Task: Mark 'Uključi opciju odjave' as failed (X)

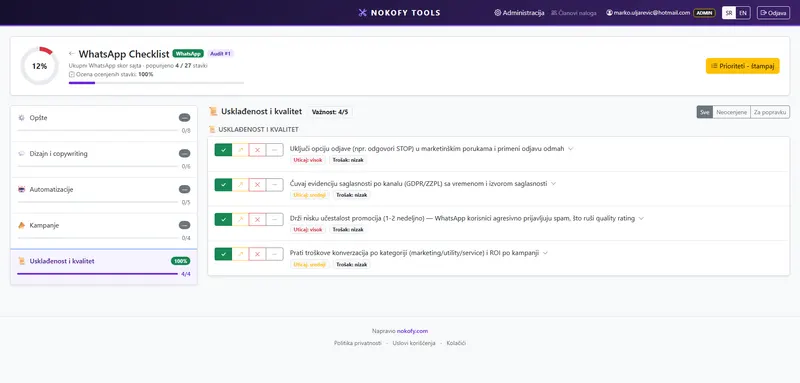Action: tap(258, 150)
